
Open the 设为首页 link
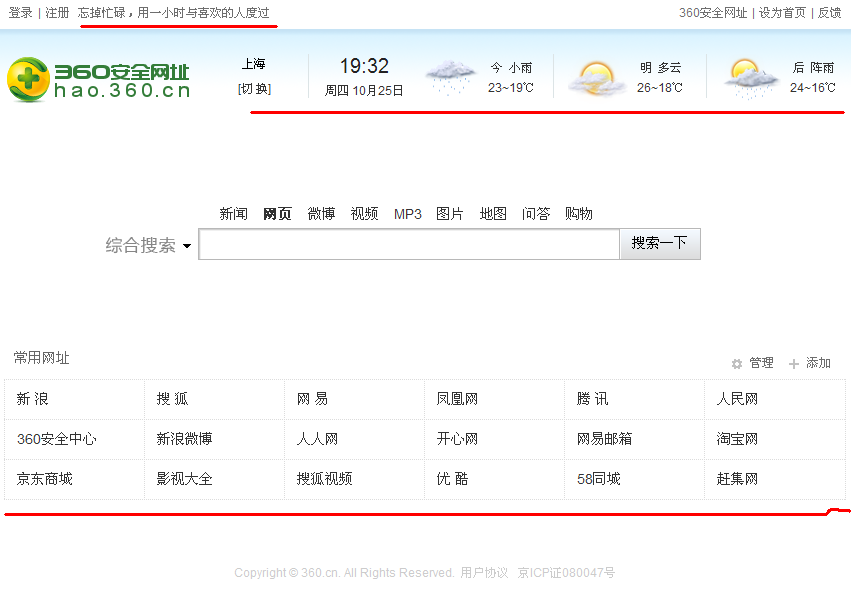pyautogui.click(x=782, y=13)
